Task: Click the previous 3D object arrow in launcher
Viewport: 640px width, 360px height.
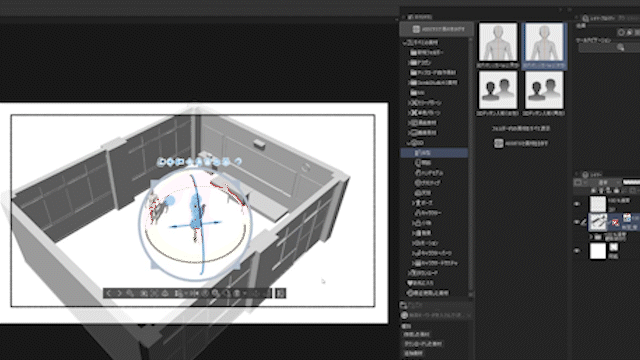Action: [108, 293]
